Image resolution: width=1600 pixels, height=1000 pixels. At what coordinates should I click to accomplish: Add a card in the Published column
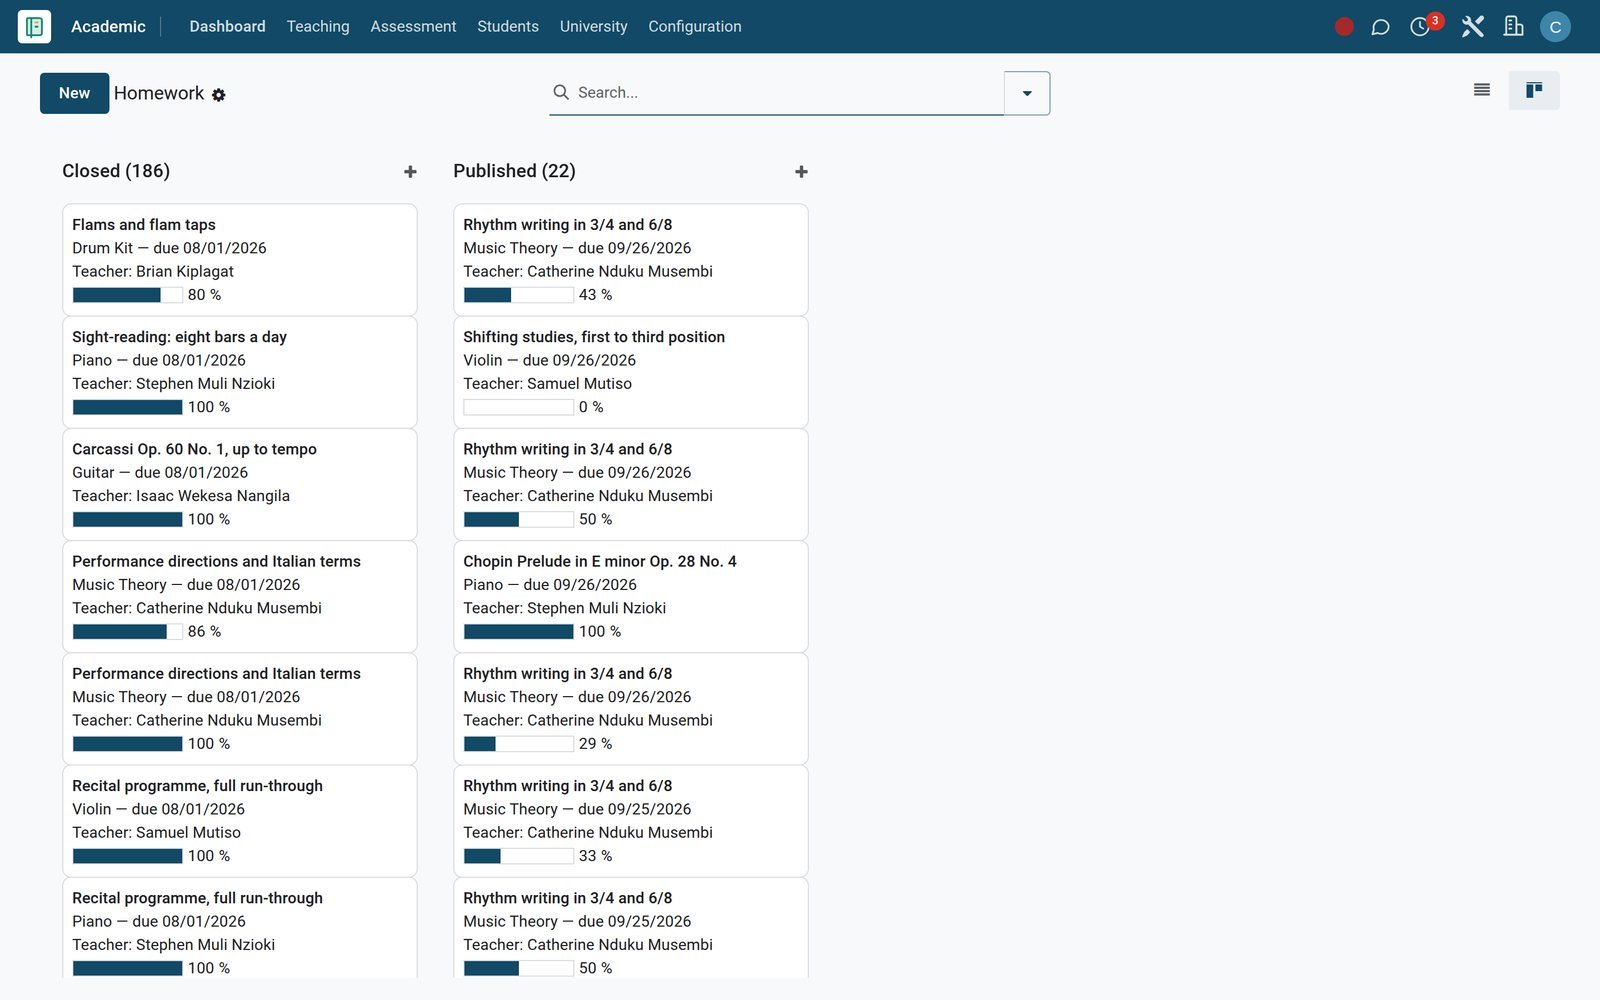(801, 172)
